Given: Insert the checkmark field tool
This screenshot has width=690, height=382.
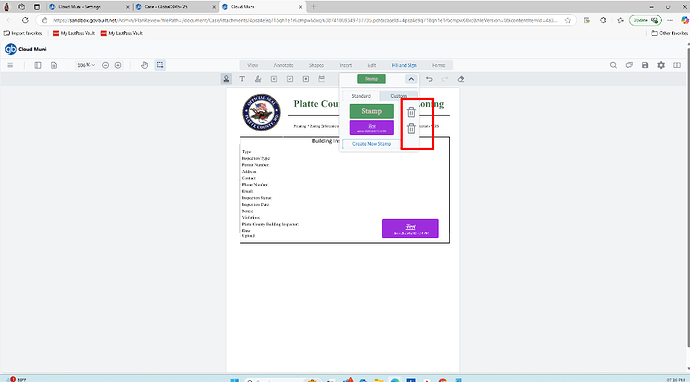Looking at the screenshot, I should 290,79.
